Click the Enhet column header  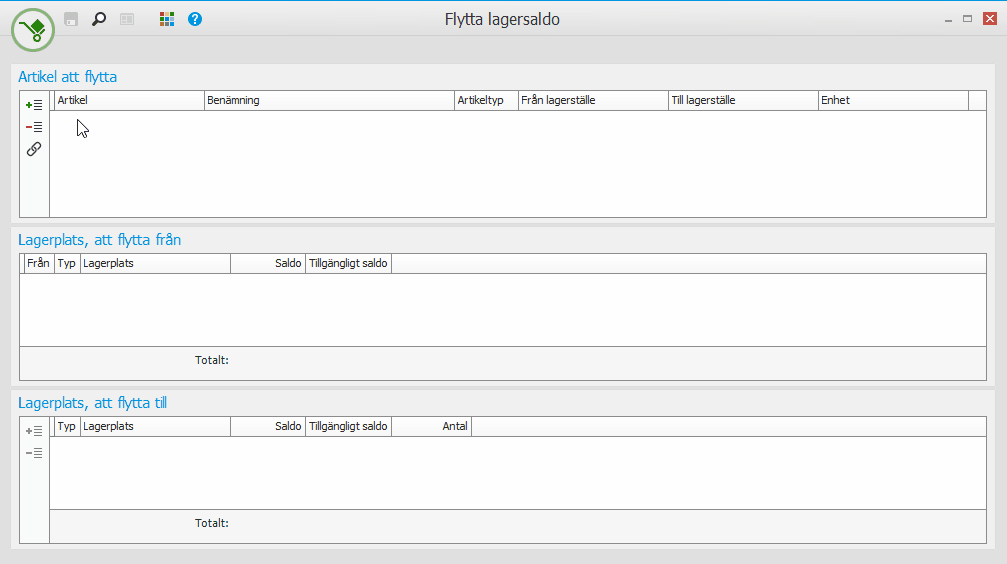click(893, 100)
